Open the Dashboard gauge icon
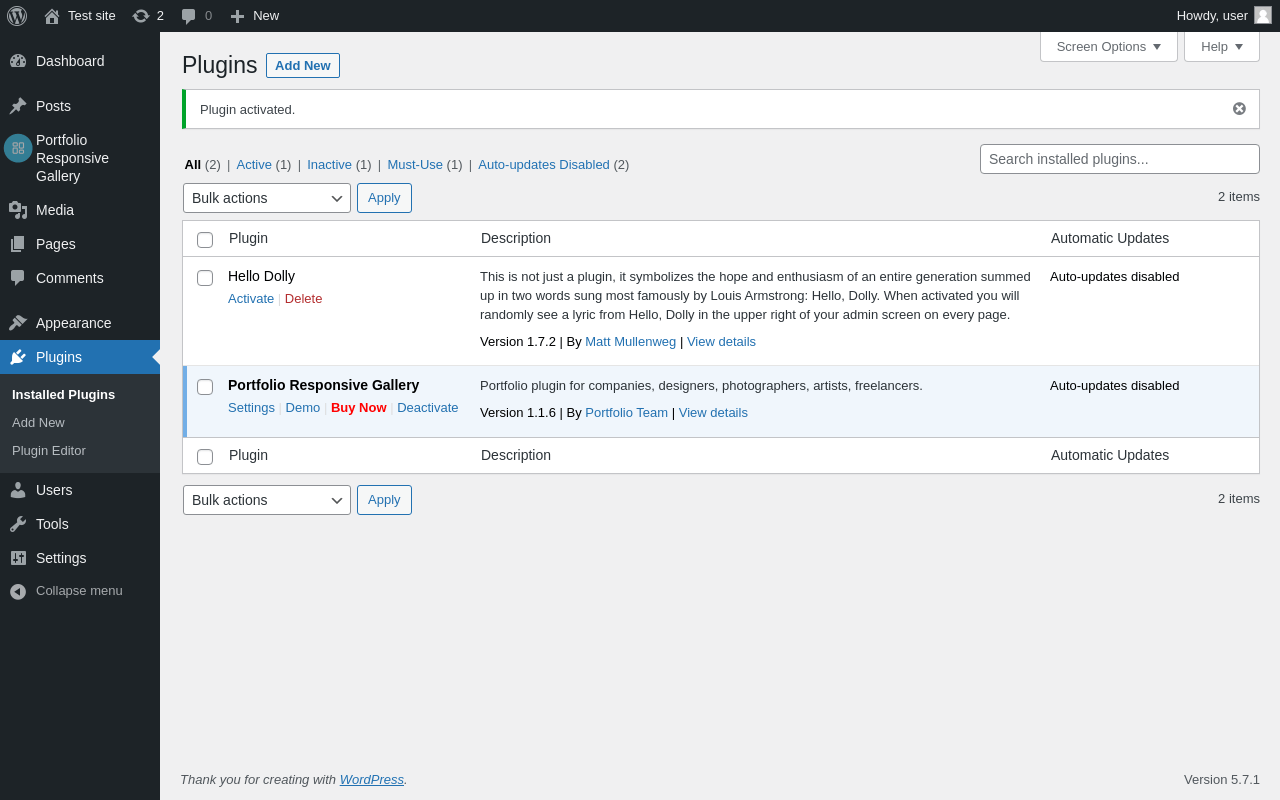Screen dimensions: 1280x800 [x=18, y=61]
